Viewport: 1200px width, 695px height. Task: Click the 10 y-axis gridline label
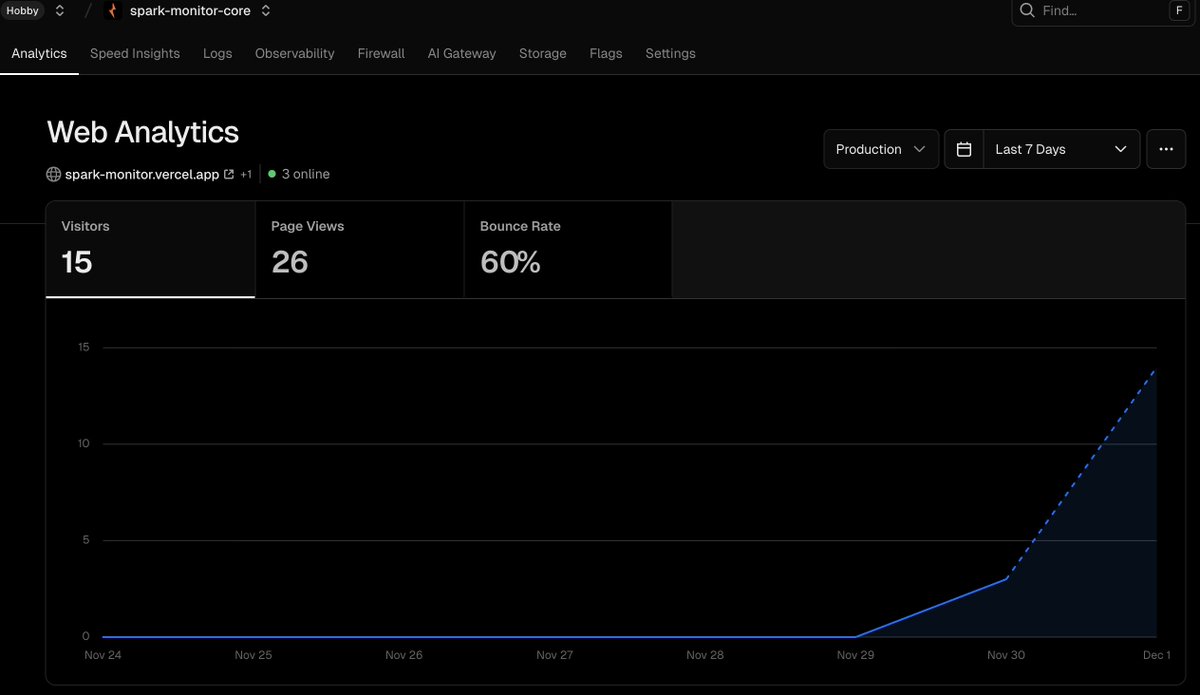coord(84,443)
